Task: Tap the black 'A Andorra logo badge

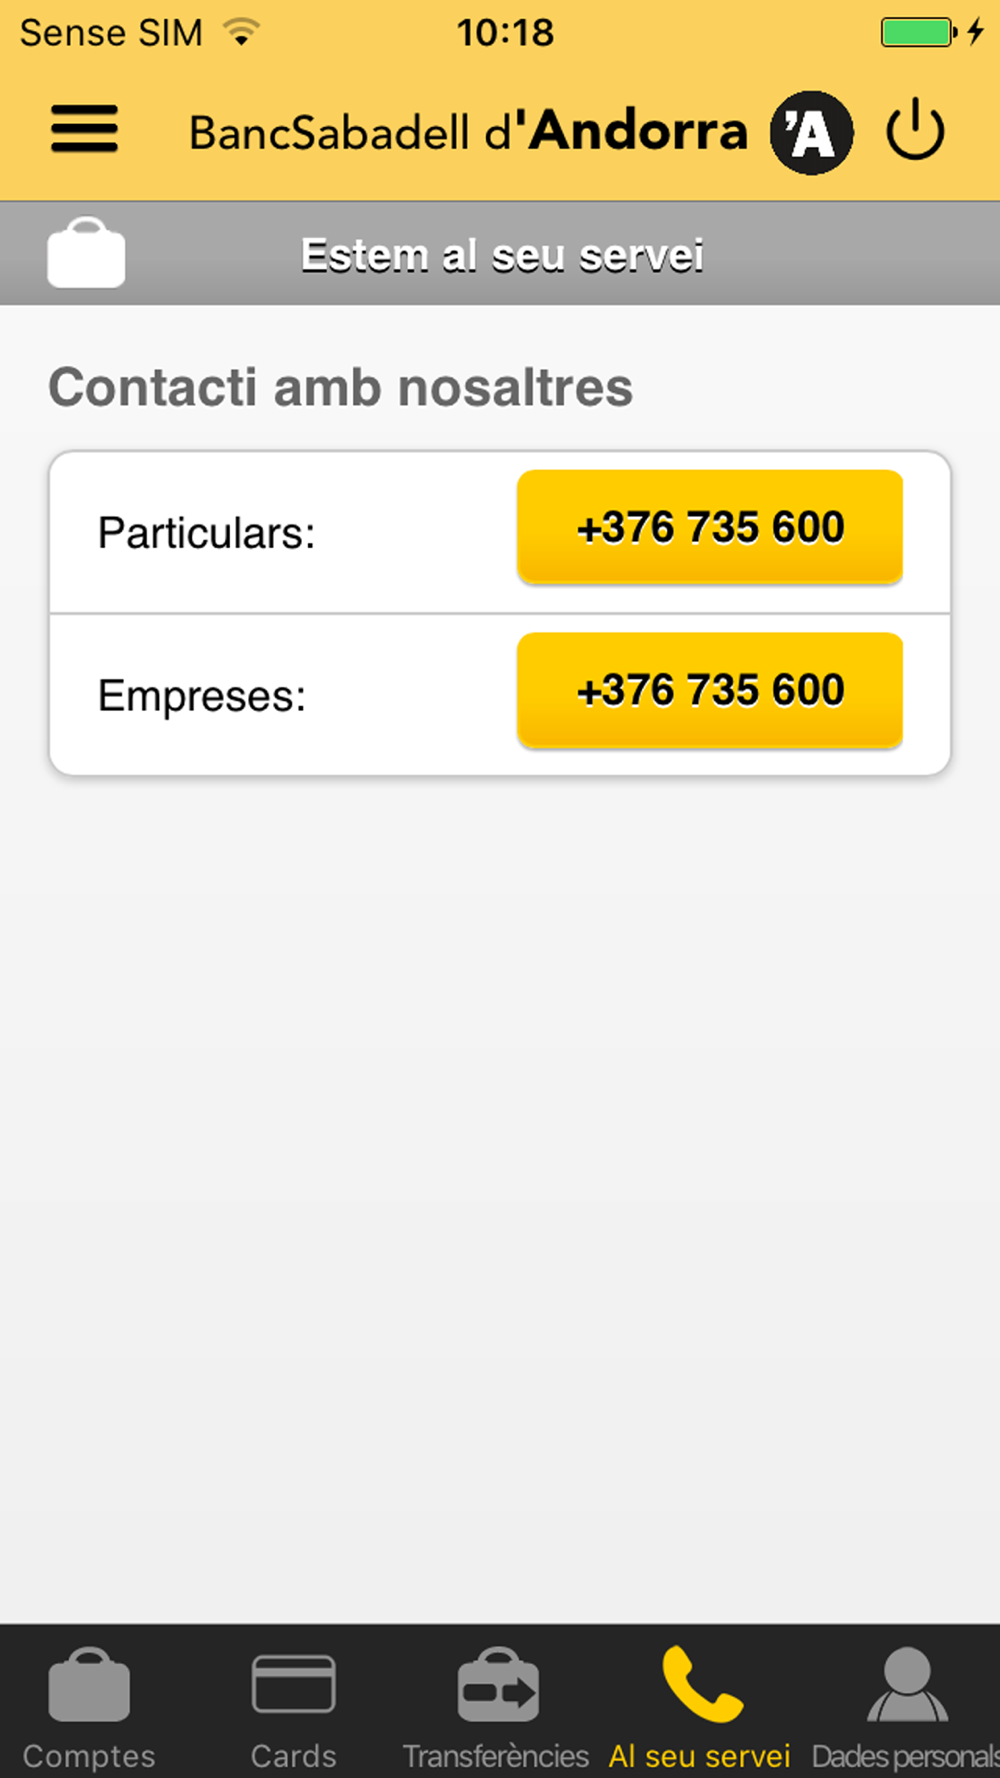Action: point(811,132)
